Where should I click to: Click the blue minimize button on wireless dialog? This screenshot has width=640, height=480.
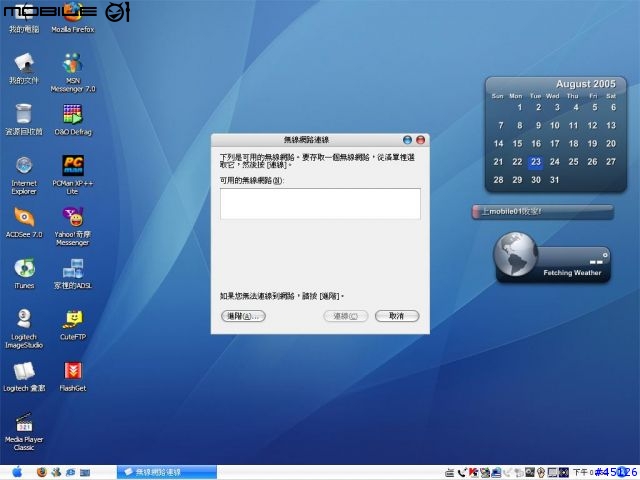click(x=407, y=140)
